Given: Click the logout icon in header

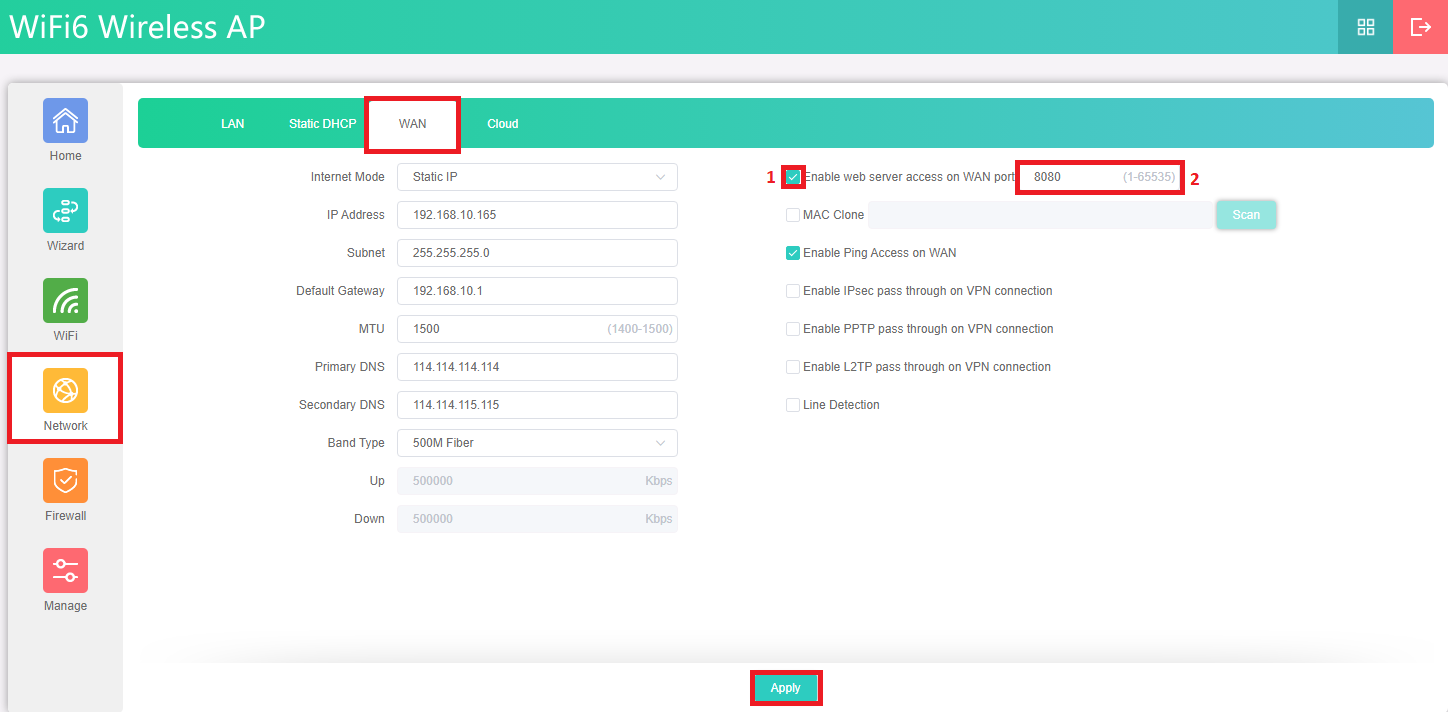Looking at the screenshot, I should (1420, 27).
